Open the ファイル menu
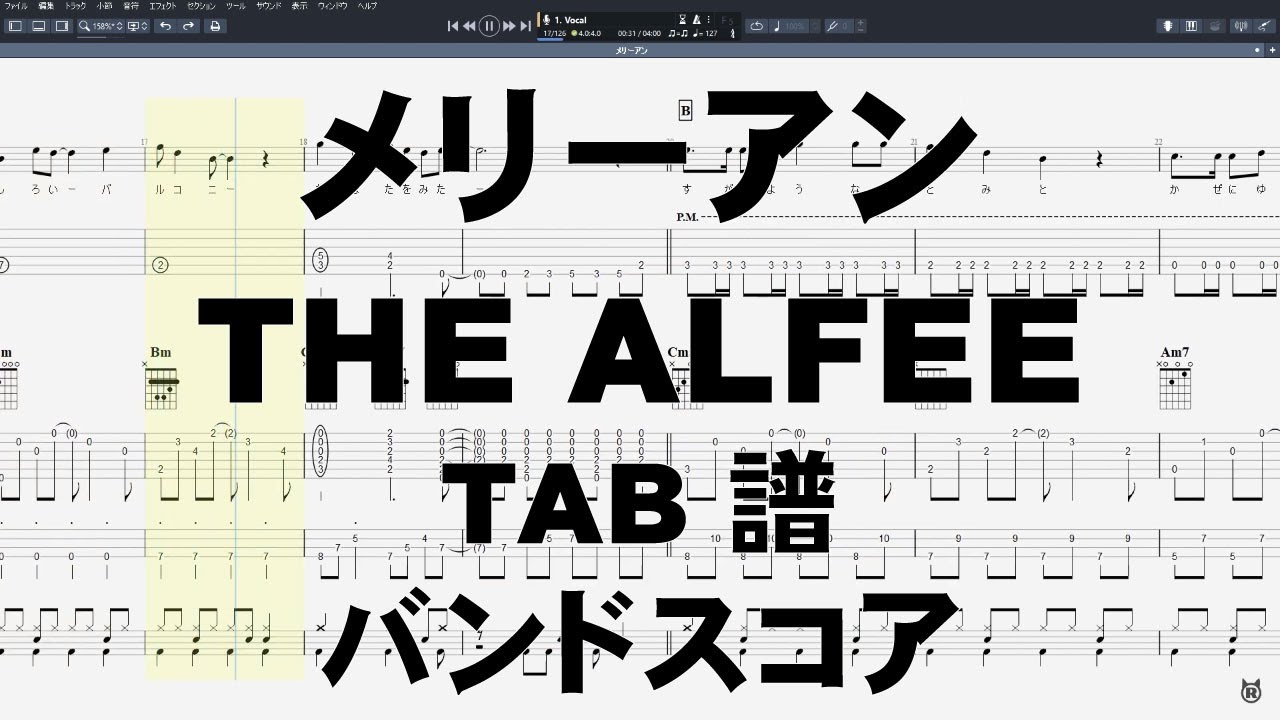Image resolution: width=1280 pixels, height=720 pixels. coord(16,6)
